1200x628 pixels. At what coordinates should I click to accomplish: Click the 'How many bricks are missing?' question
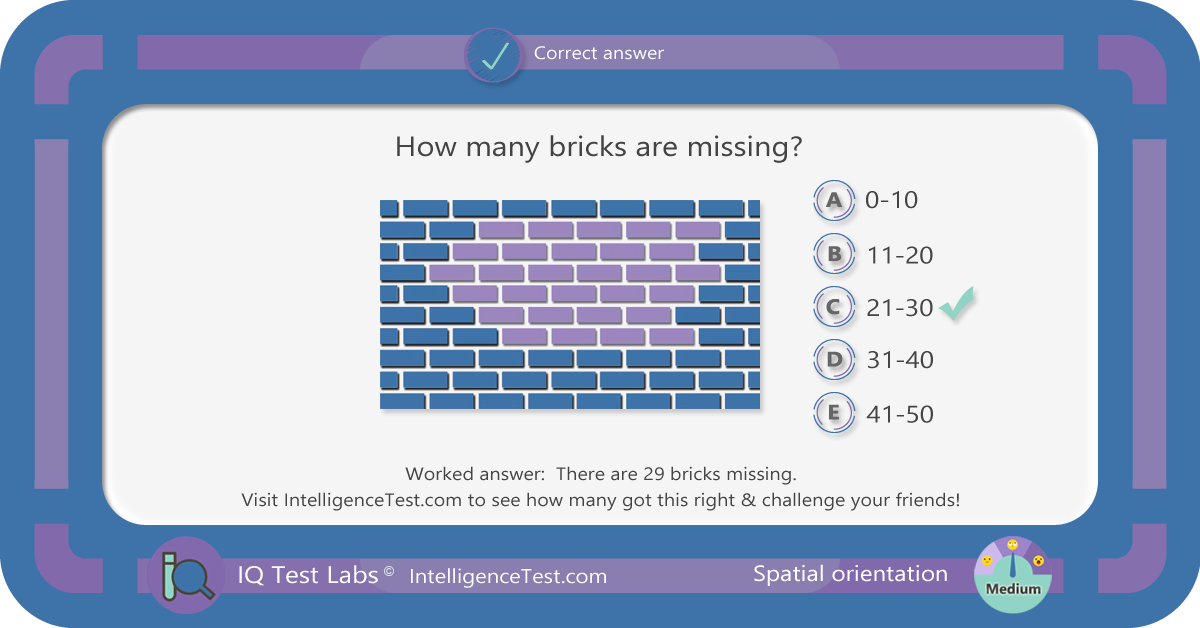pyautogui.click(x=599, y=148)
